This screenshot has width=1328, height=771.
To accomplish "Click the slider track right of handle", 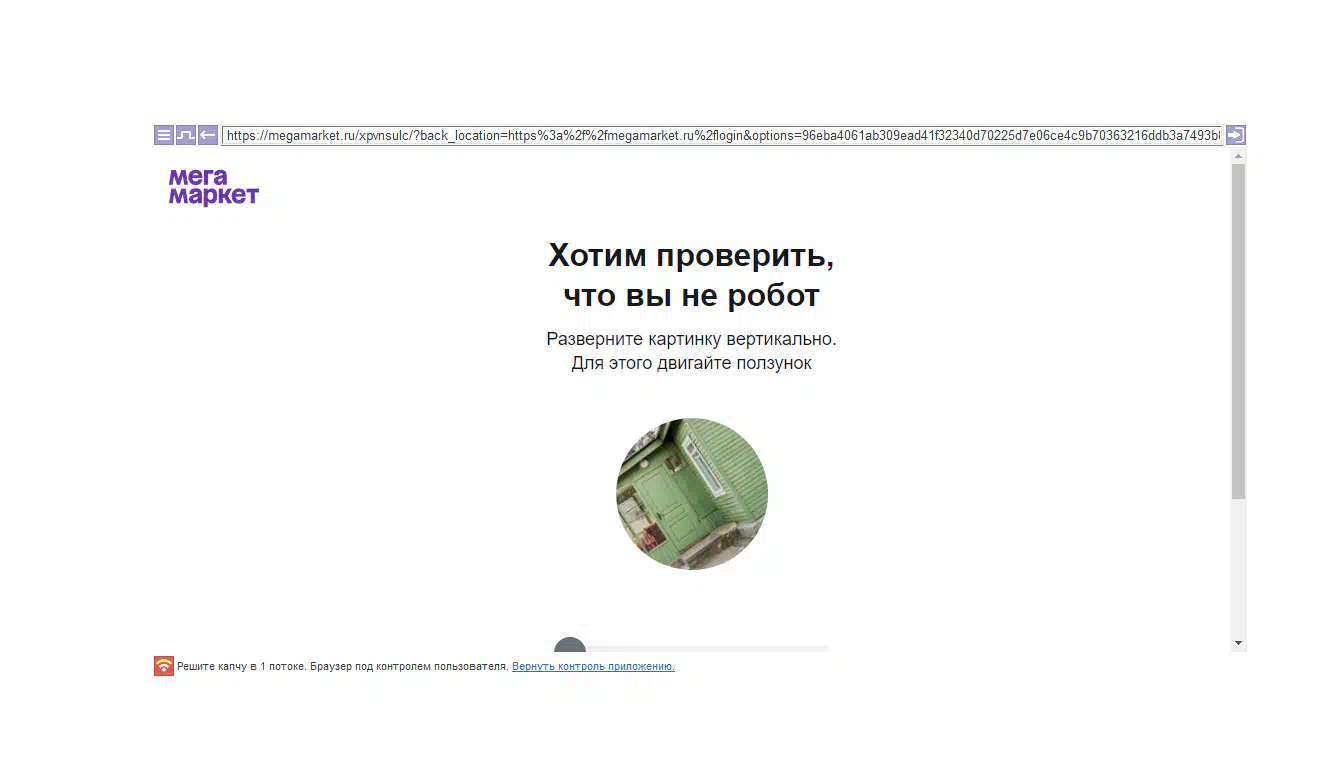I will (707, 649).
